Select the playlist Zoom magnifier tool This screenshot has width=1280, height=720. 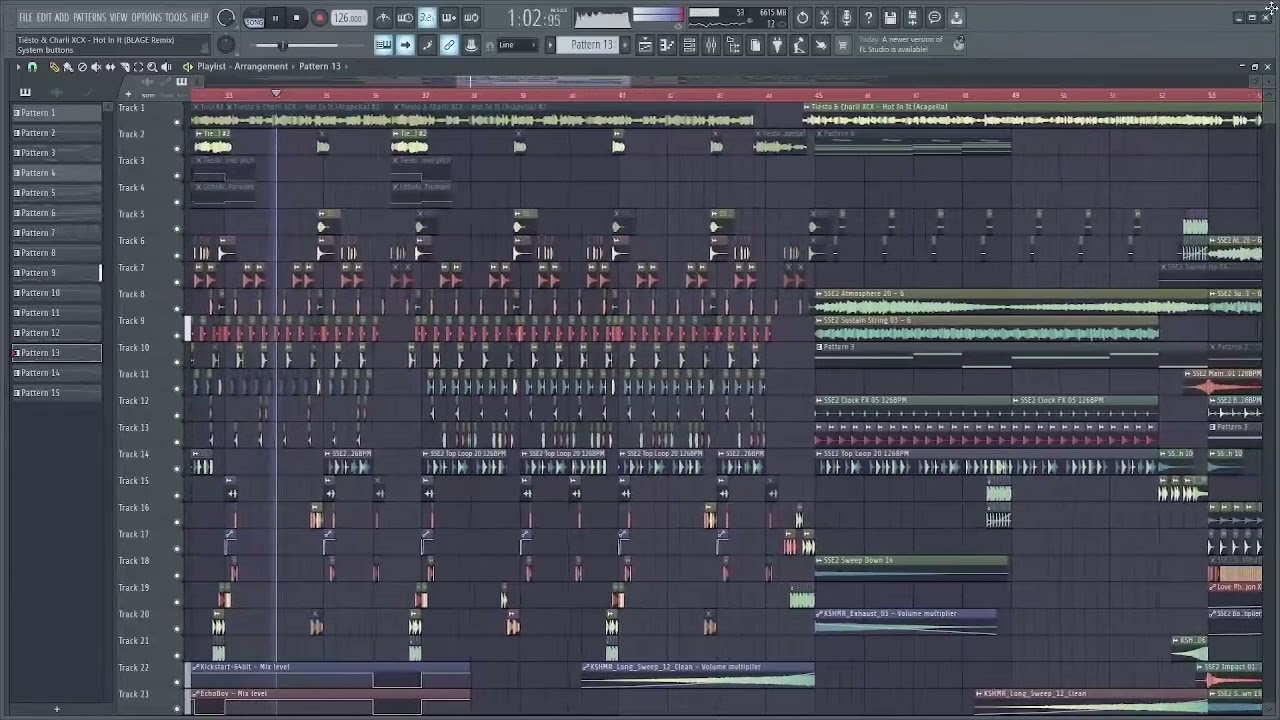[x=152, y=67]
